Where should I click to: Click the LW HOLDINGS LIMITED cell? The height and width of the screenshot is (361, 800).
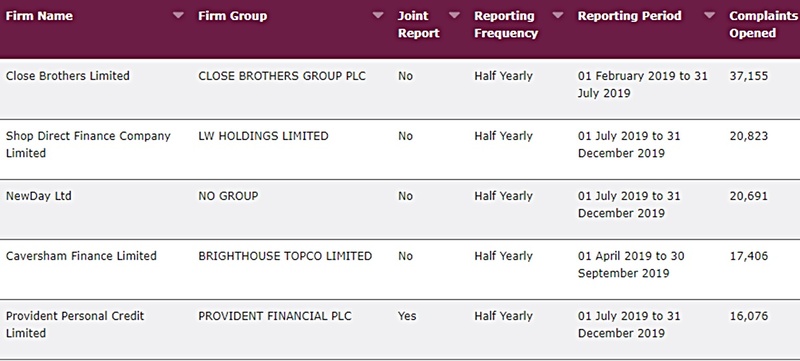pos(263,136)
